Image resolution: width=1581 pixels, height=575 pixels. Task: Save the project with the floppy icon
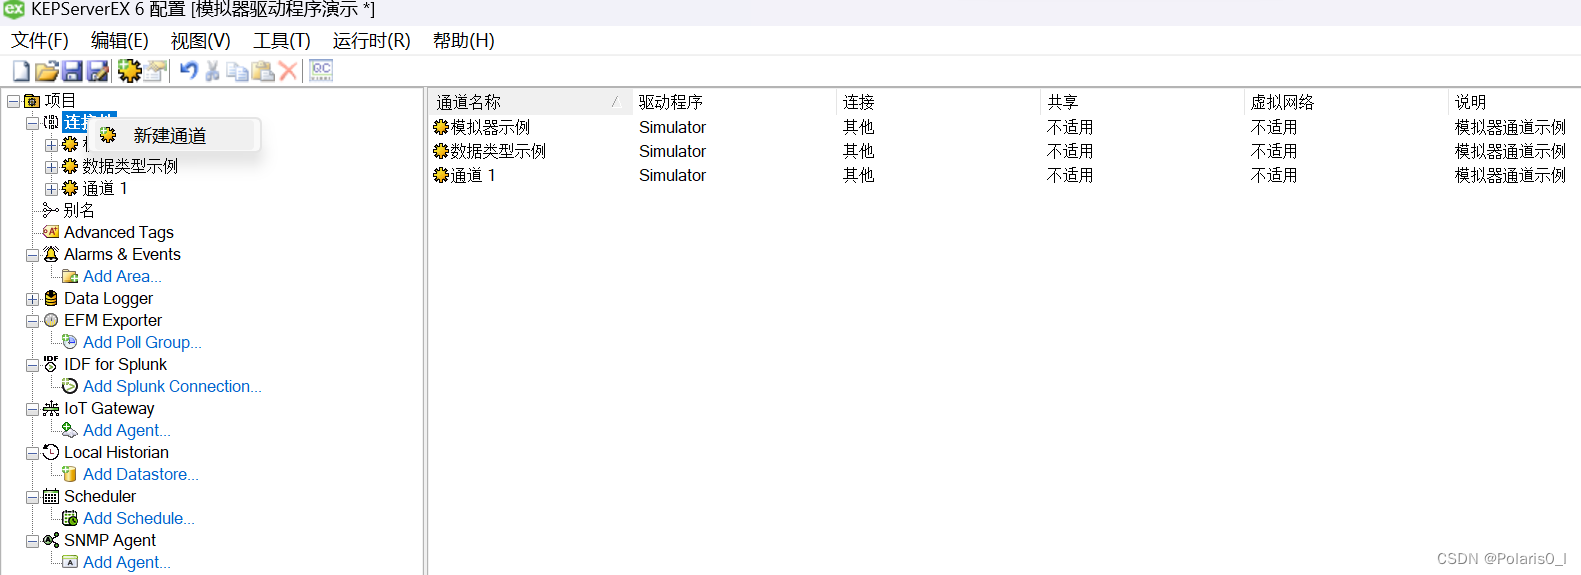pos(72,71)
